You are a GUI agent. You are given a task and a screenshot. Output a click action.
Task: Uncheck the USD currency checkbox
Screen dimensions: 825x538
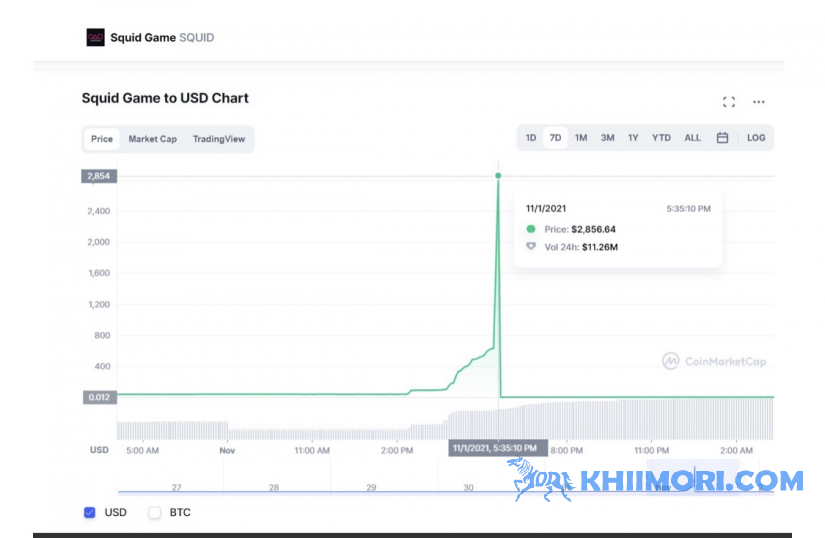click(90, 512)
